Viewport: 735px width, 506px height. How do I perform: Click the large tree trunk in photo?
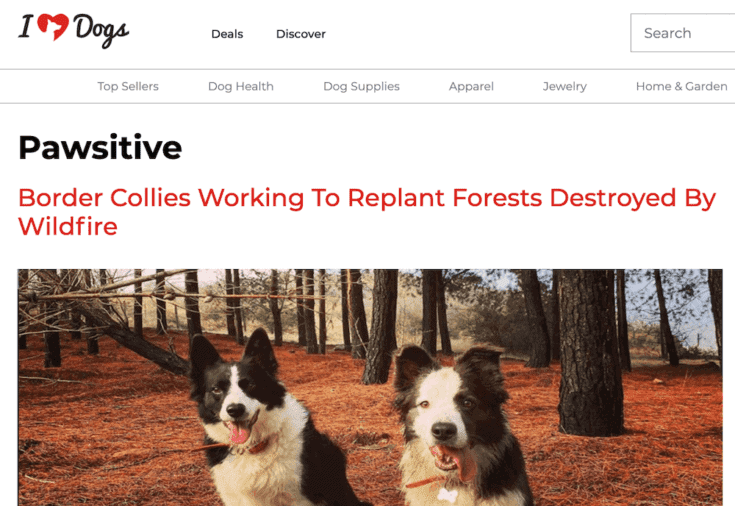(589, 352)
